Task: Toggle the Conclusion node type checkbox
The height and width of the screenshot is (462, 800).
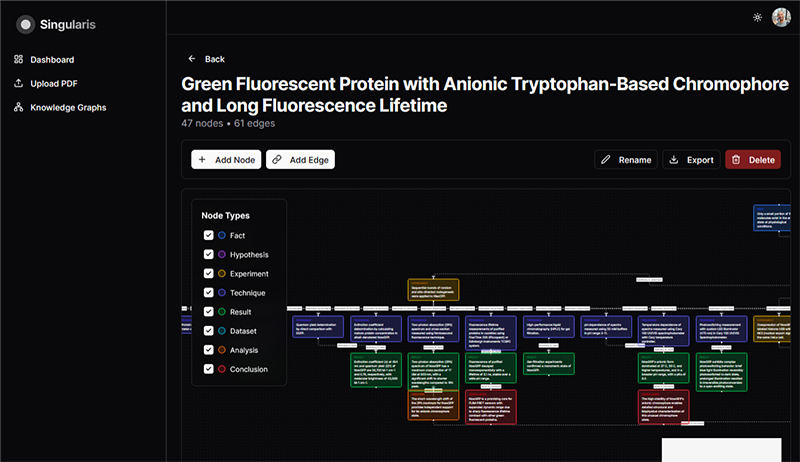Action: coord(209,369)
